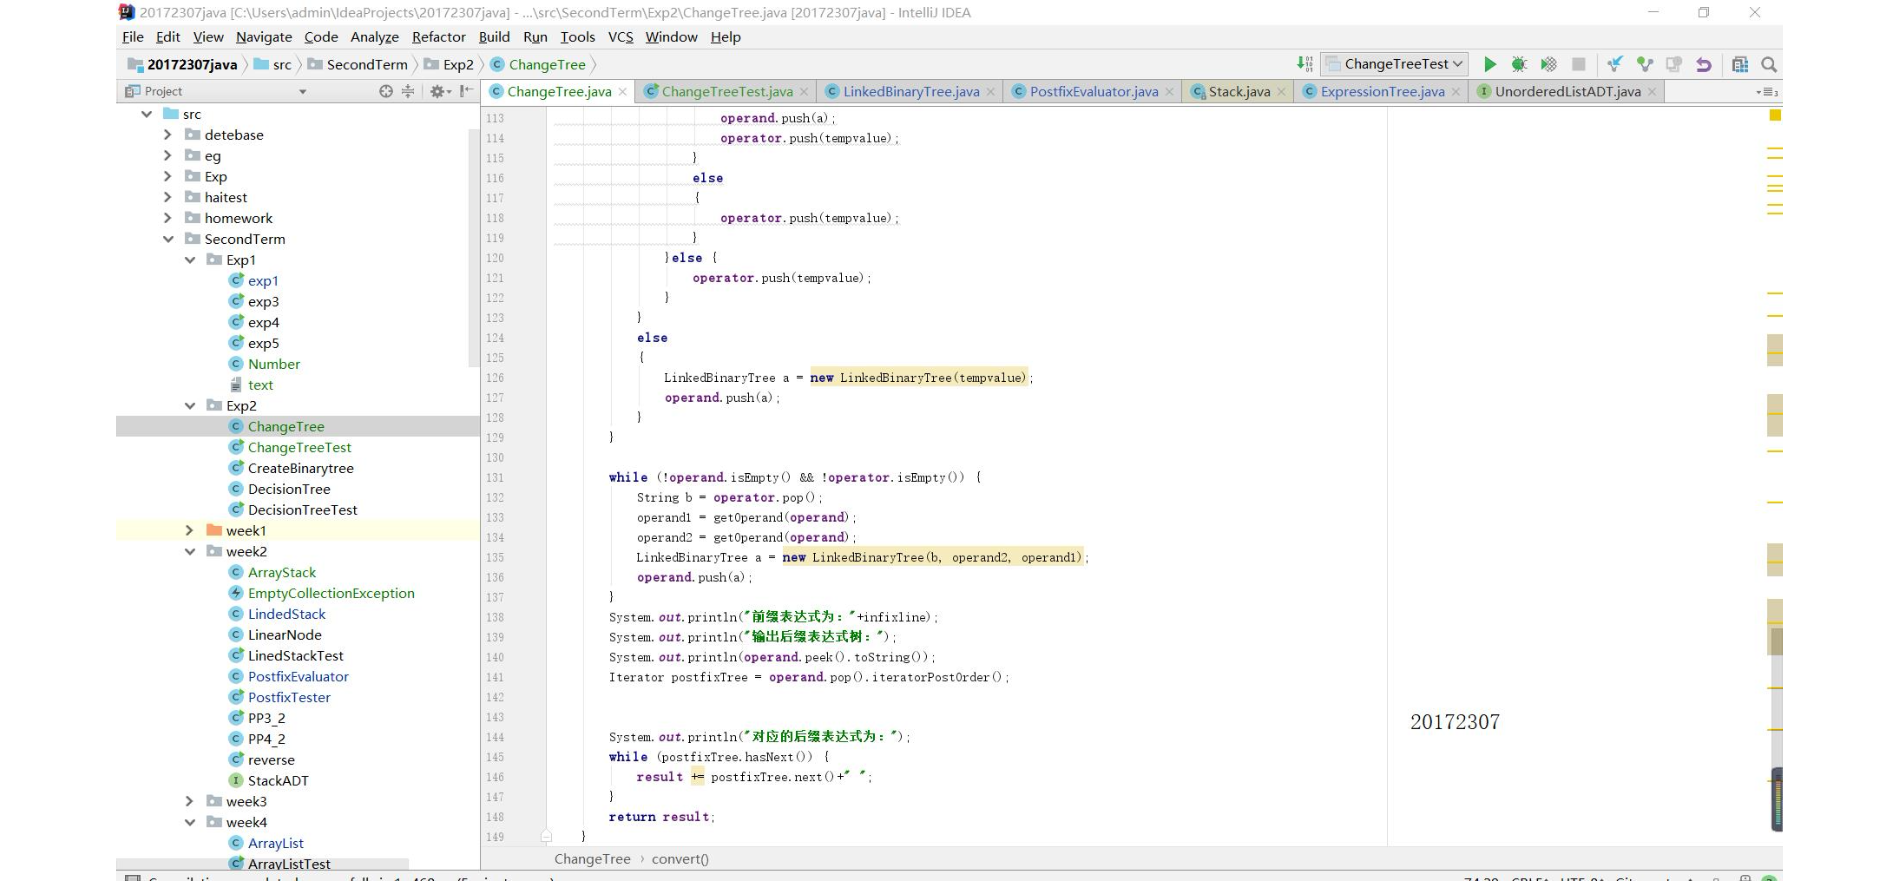Close the ChangeTreeTest.java tab
Image resolution: width=1899 pixels, height=881 pixels.
click(x=804, y=92)
